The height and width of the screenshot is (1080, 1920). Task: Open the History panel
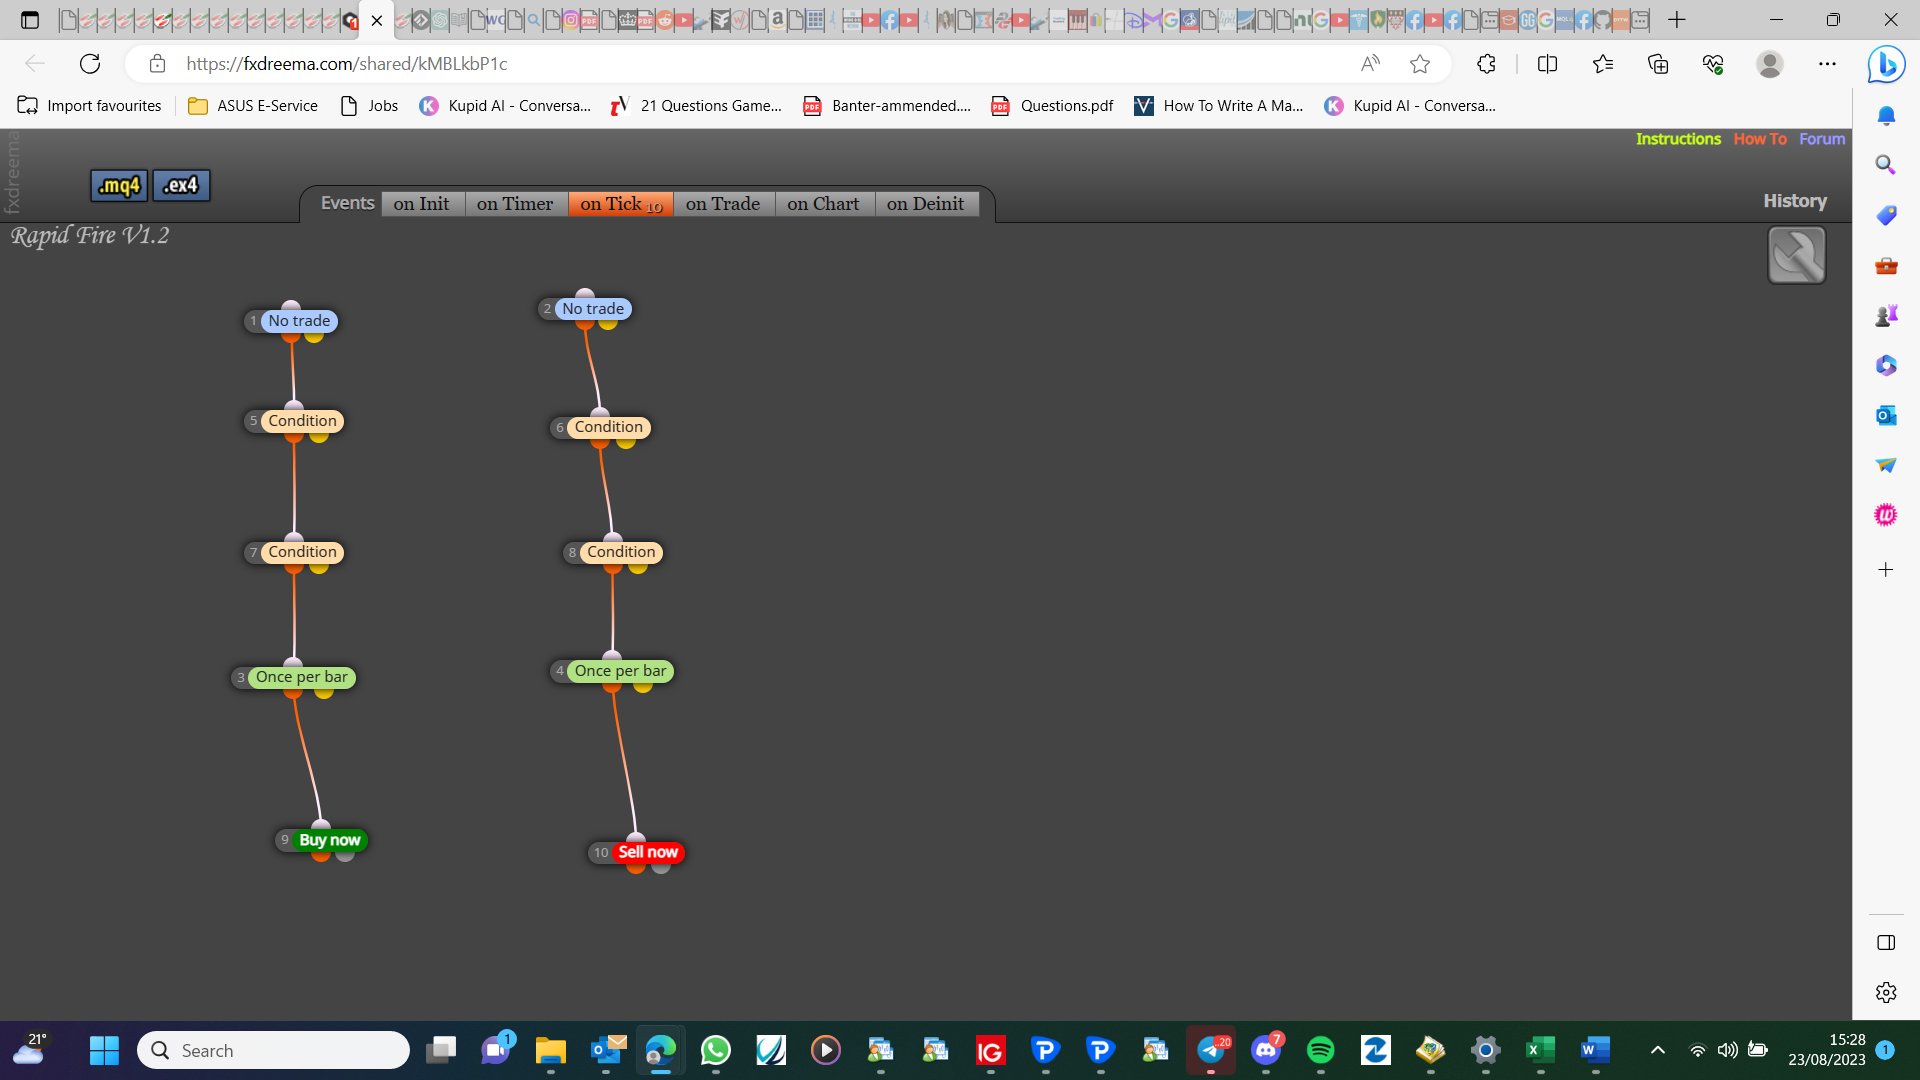click(x=1795, y=201)
